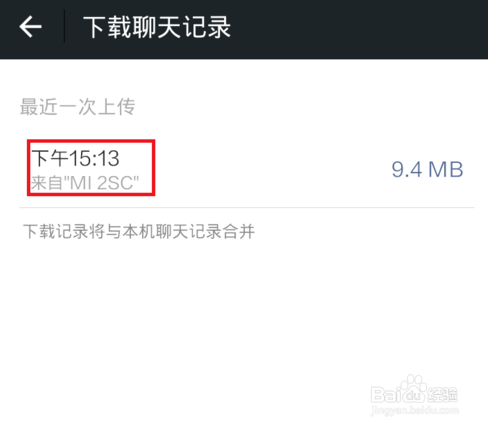Image resolution: width=488 pixels, height=428 pixels.
Task: Tap the 下午 characters of timestamp
Action: coord(50,158)
